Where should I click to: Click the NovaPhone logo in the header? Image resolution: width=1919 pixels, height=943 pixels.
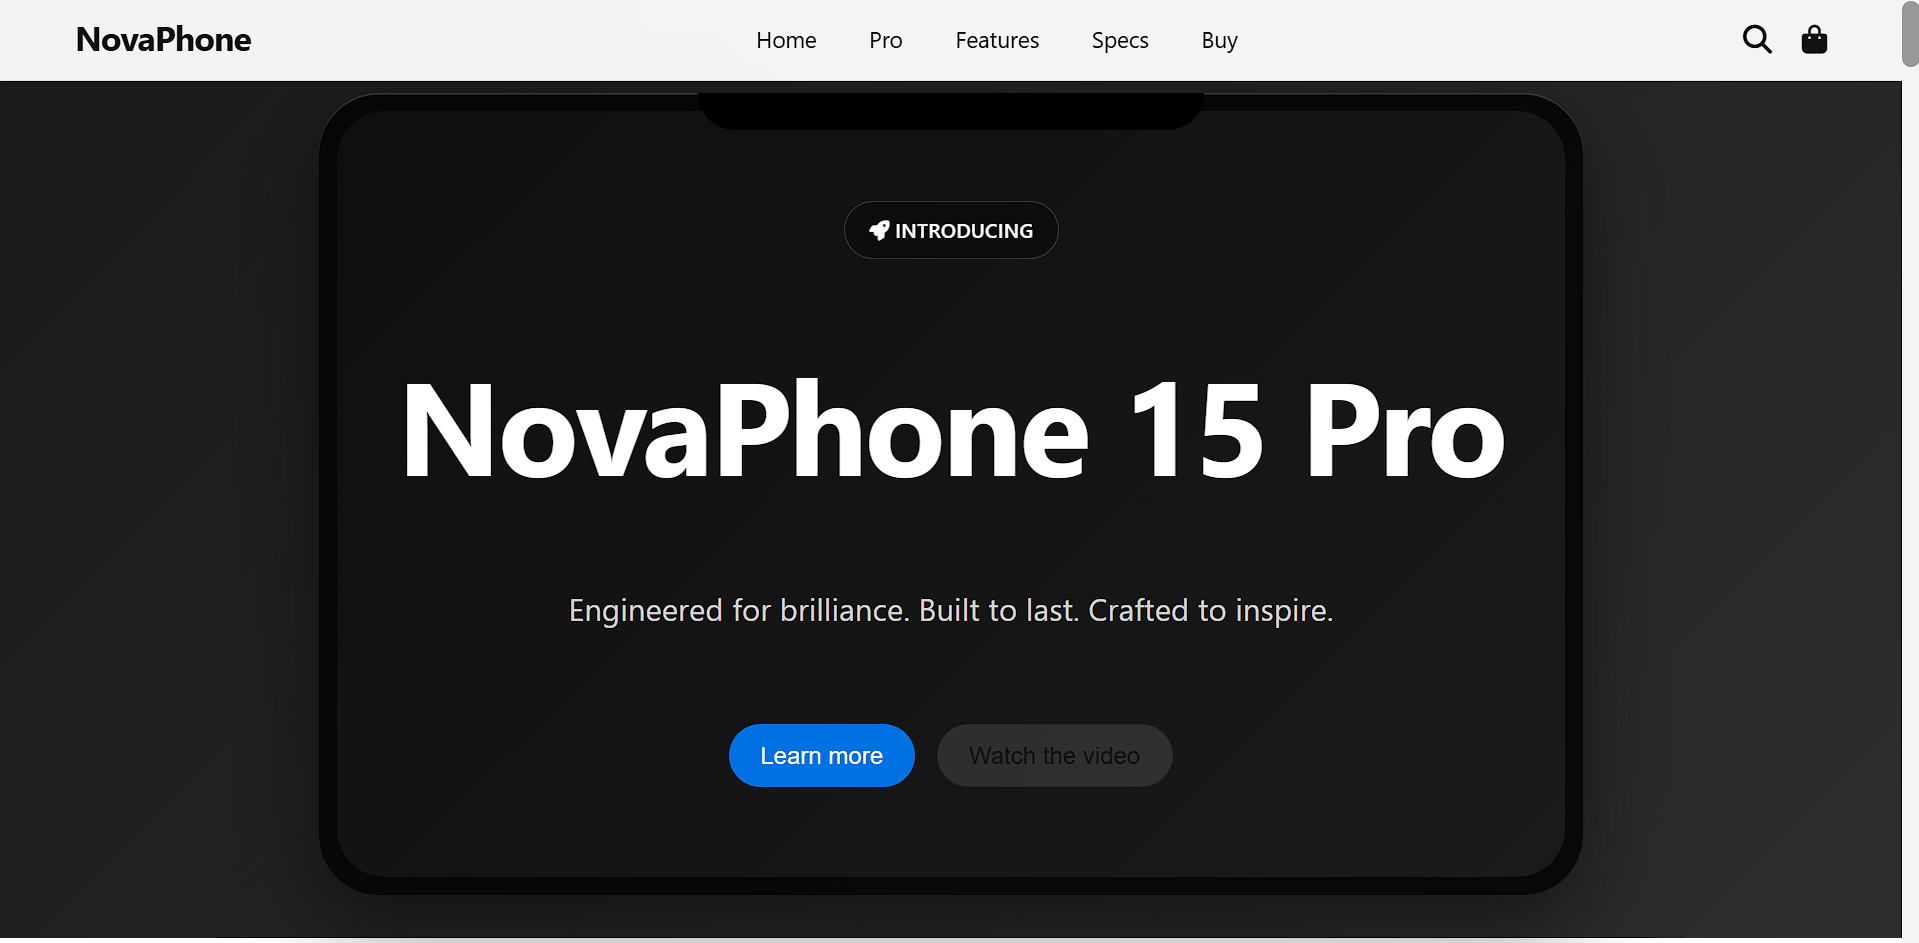pyautogui.click(x=164, y=40)
